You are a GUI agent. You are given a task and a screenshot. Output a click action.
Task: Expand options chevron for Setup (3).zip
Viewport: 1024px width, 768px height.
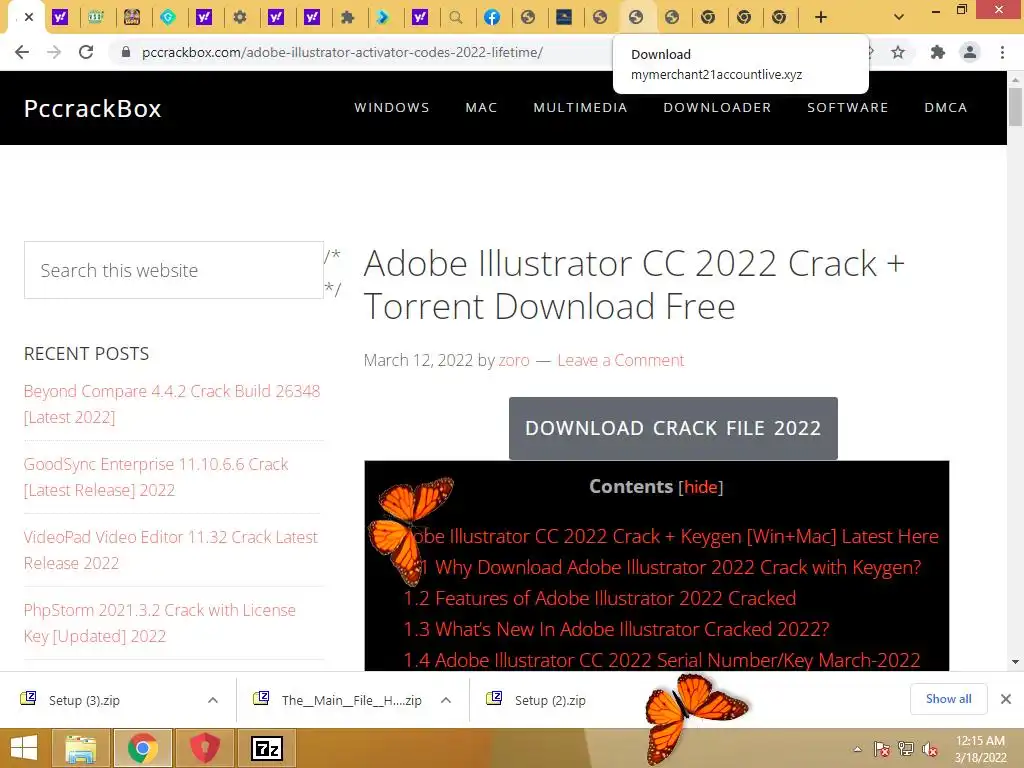coord(213,700)
